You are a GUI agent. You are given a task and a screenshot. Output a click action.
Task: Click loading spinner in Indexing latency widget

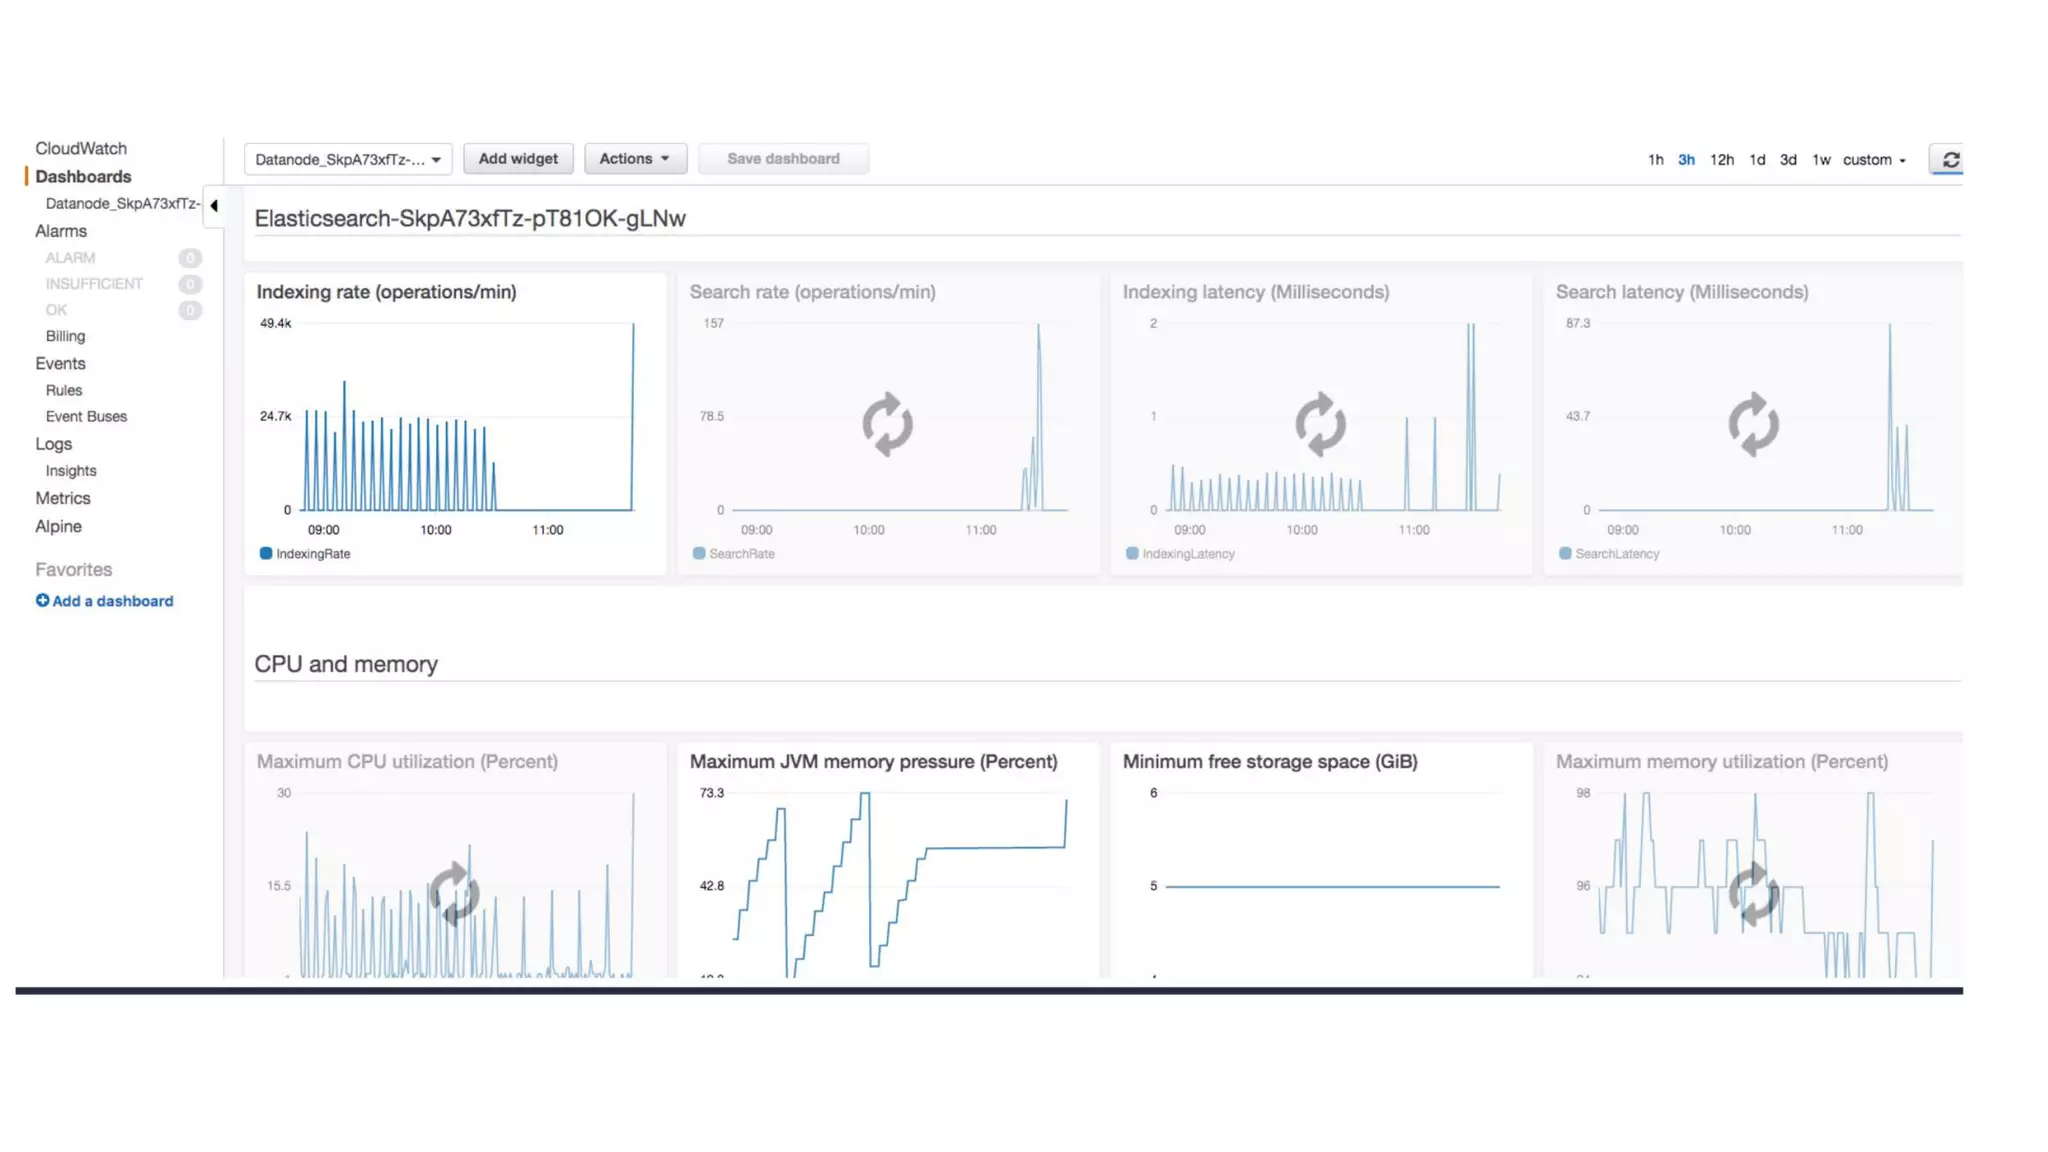(1320, 424)
